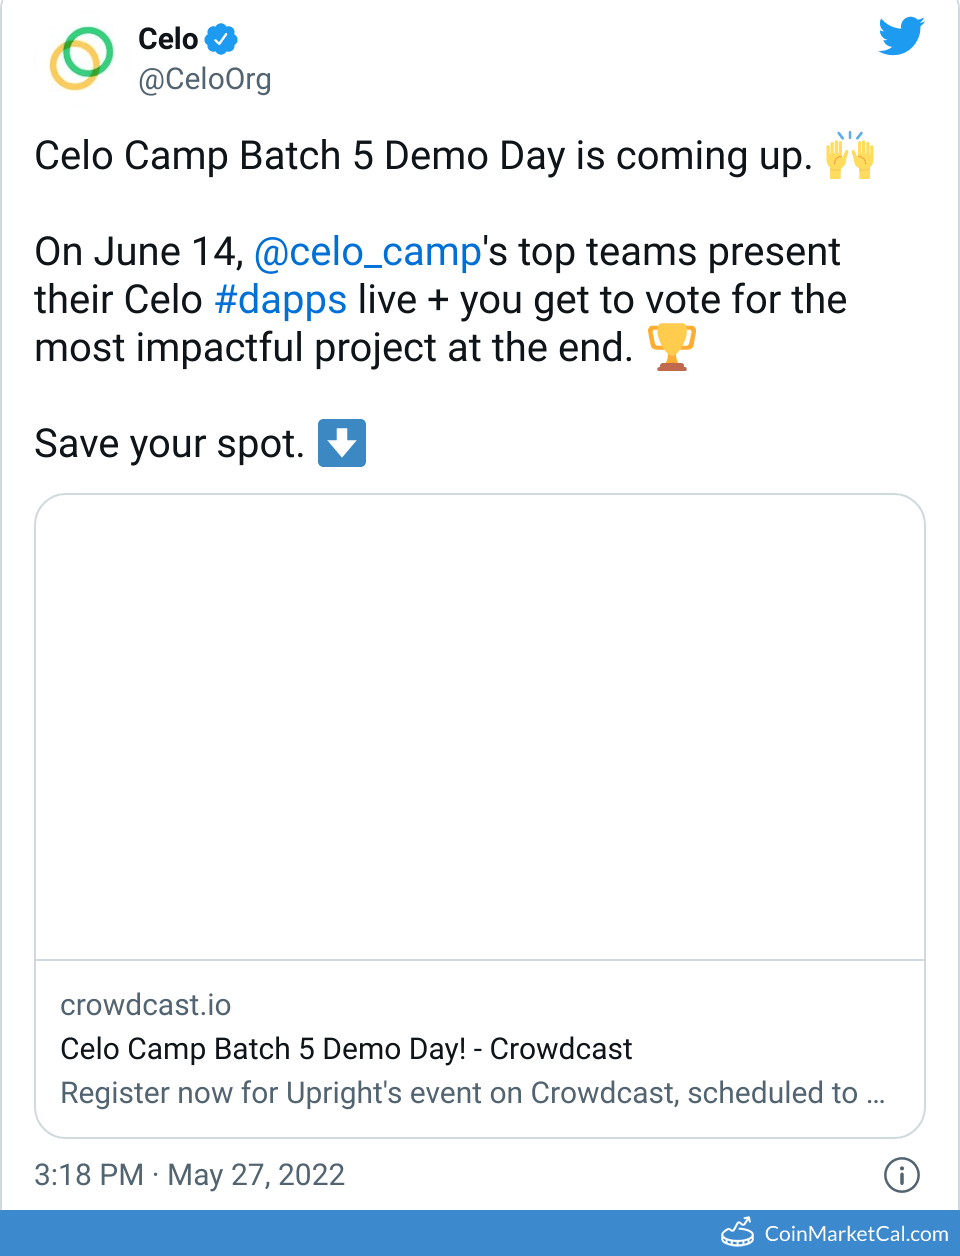Click the tweet's first line about Demo Day

[x=423, y=157]
